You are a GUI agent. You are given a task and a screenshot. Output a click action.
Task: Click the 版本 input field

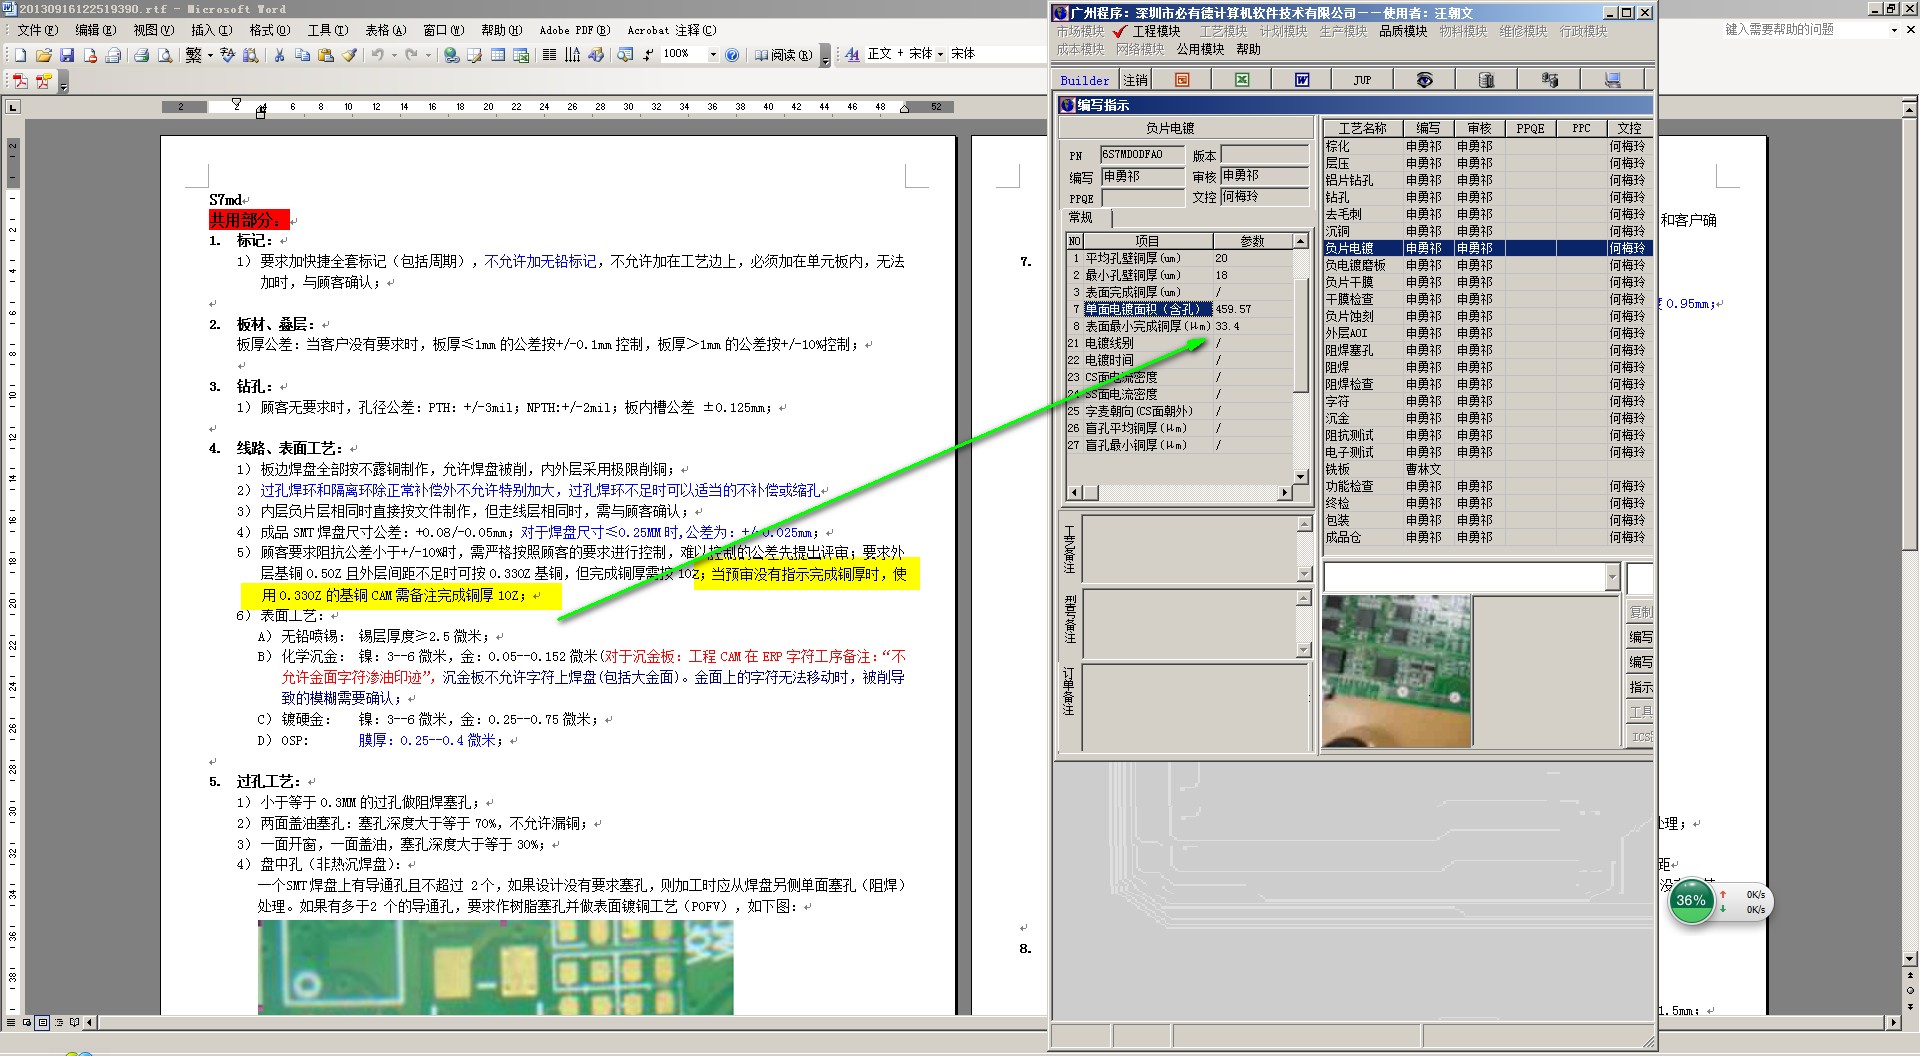point(1264,155)
